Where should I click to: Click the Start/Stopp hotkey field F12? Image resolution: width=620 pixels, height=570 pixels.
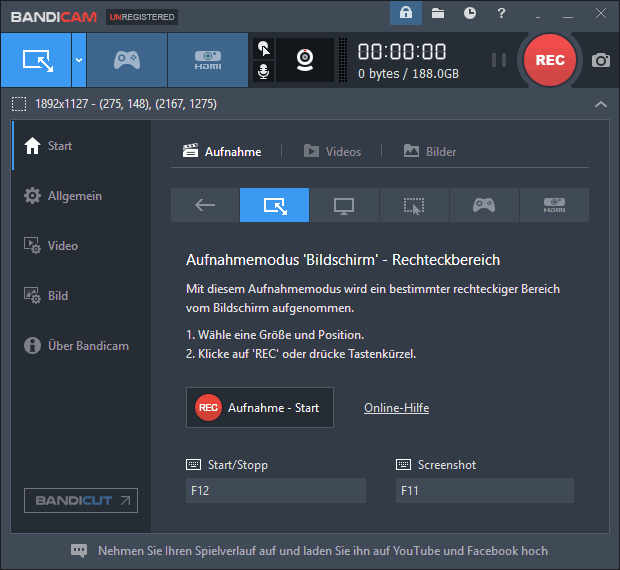276,491
